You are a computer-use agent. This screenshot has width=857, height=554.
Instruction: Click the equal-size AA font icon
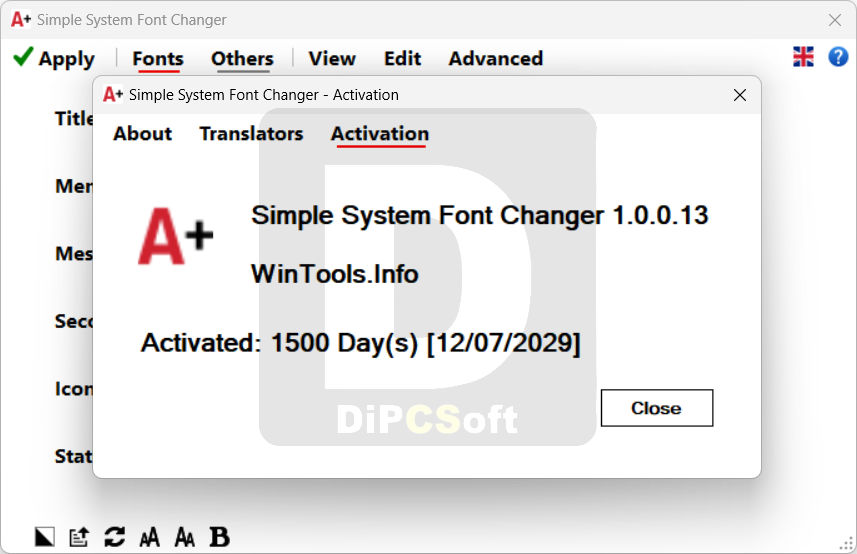[x=149, y=537]
